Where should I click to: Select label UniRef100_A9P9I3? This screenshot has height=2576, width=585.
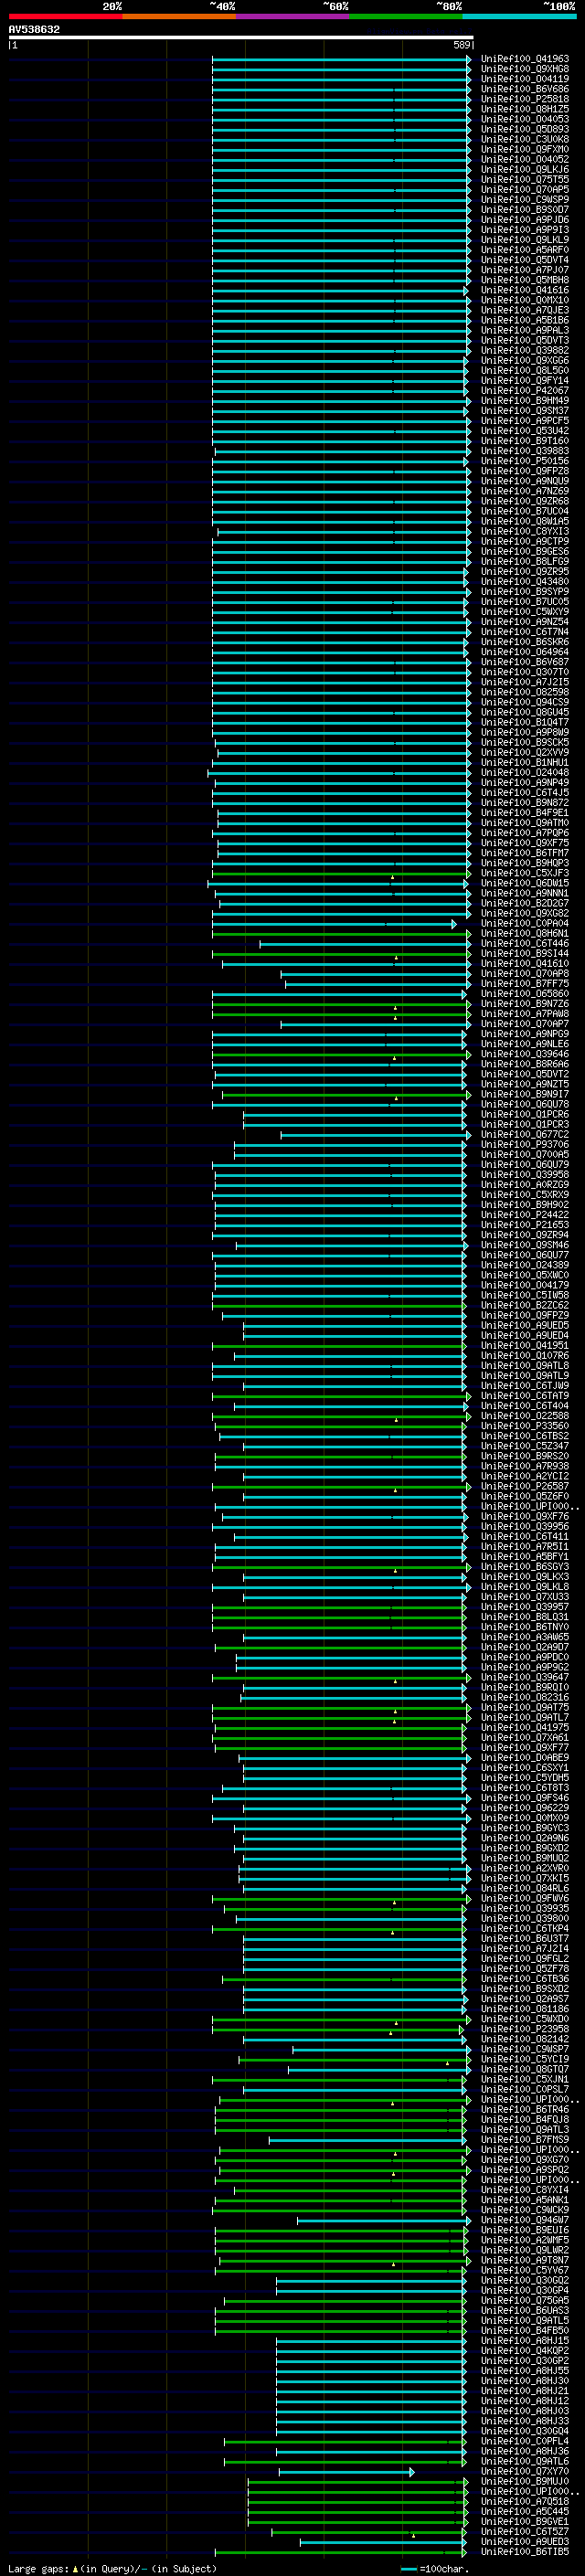(x=524, y=230)
